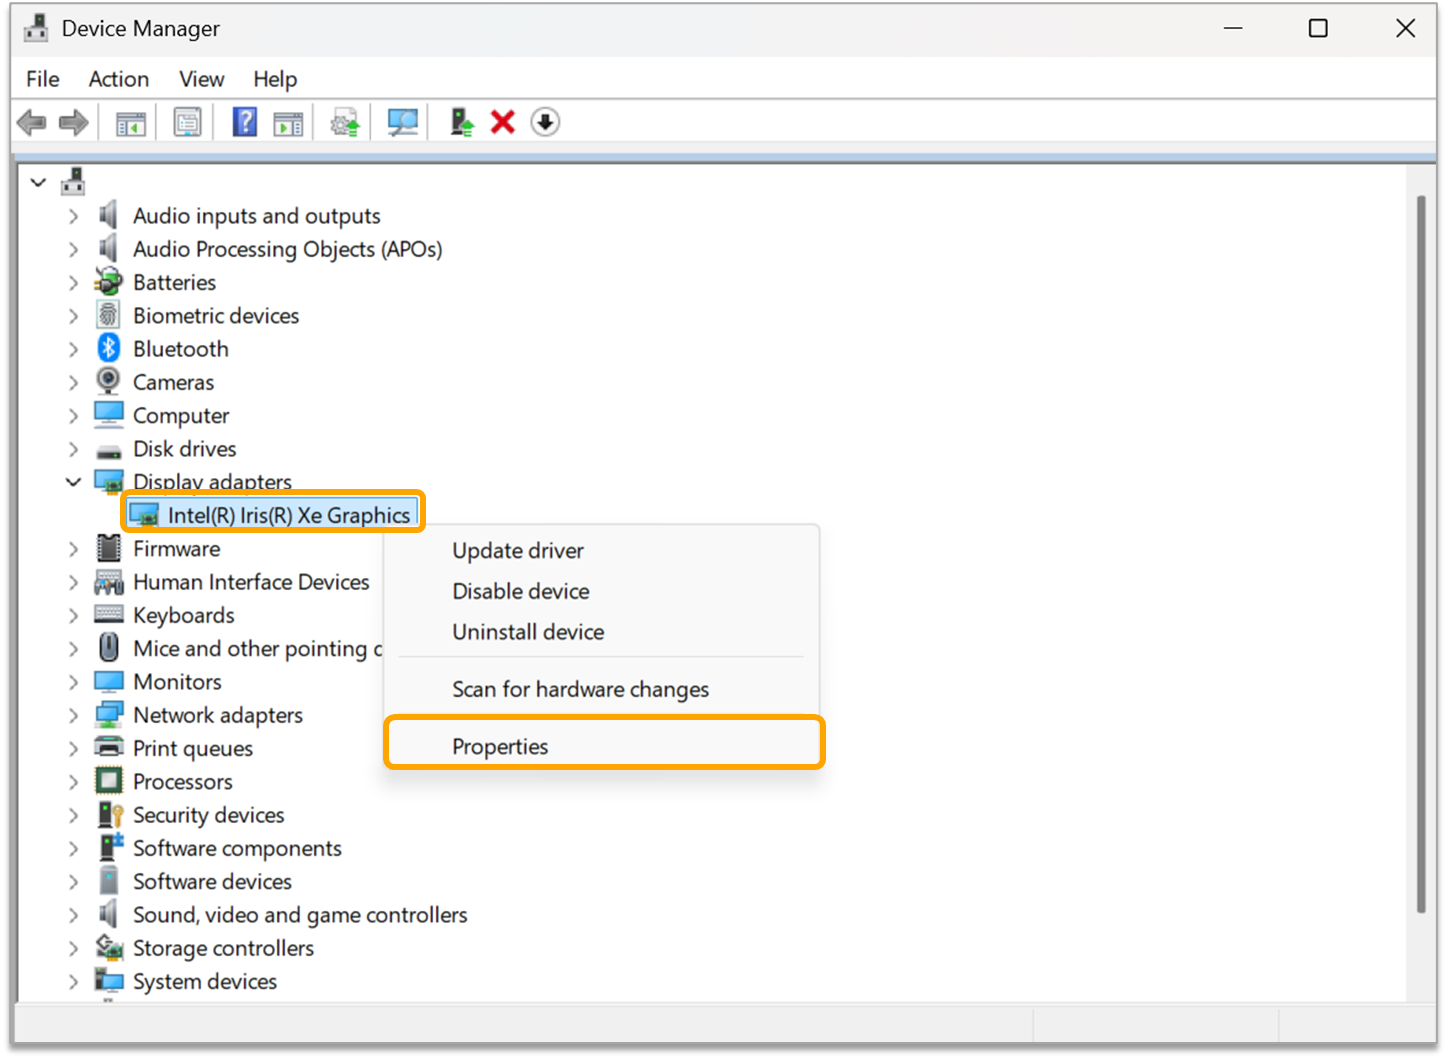Image resolution: width=1447 pixels, height=1059 pixels.
Task: Expand the Audio inputs and outputs category
Action: tap(73, 216)
